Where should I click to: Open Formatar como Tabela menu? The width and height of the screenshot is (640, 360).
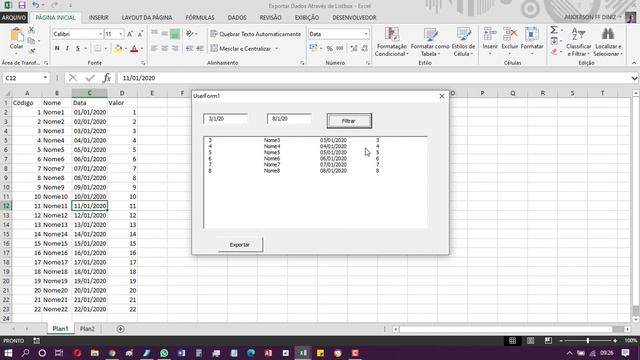(x=430, y=42)
